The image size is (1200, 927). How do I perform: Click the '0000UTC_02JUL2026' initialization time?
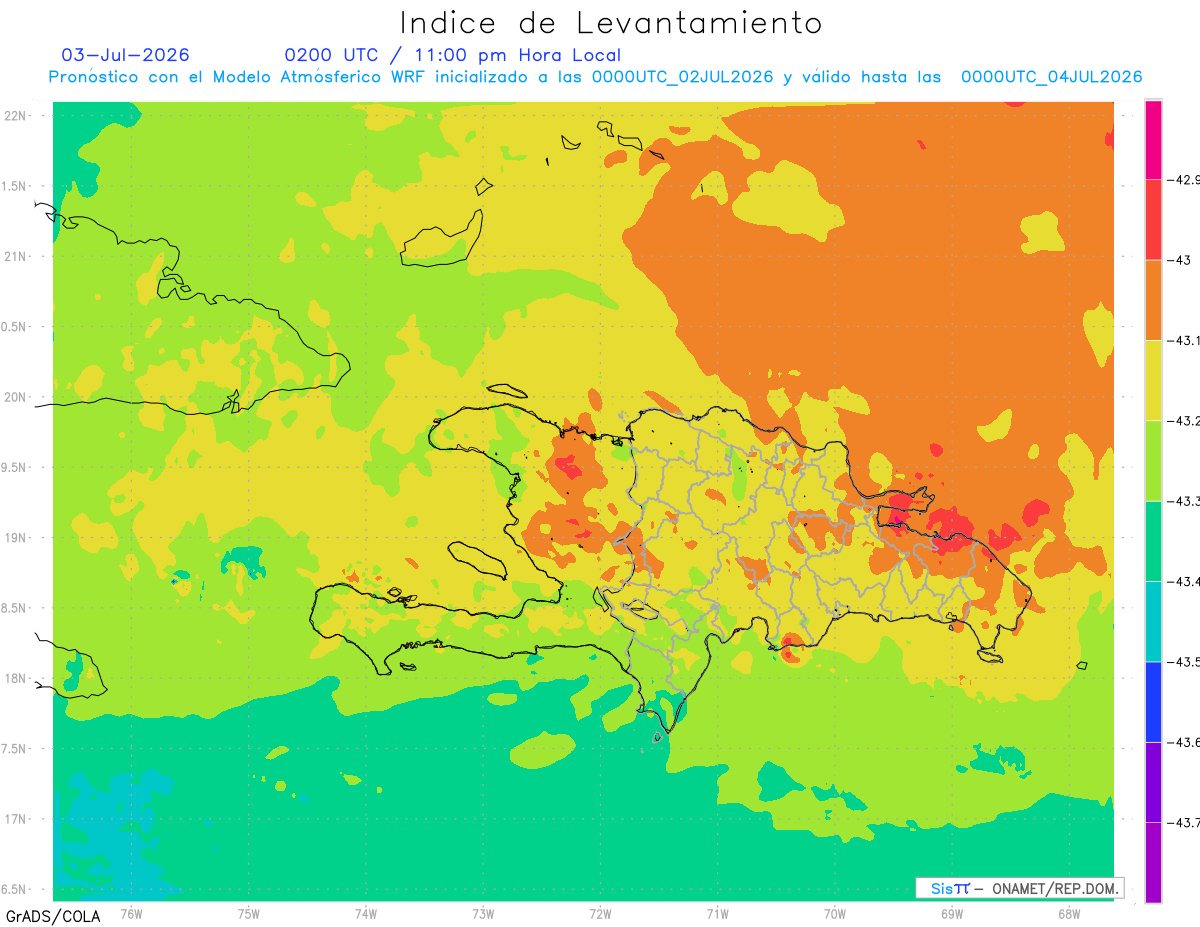pos(683,77)
